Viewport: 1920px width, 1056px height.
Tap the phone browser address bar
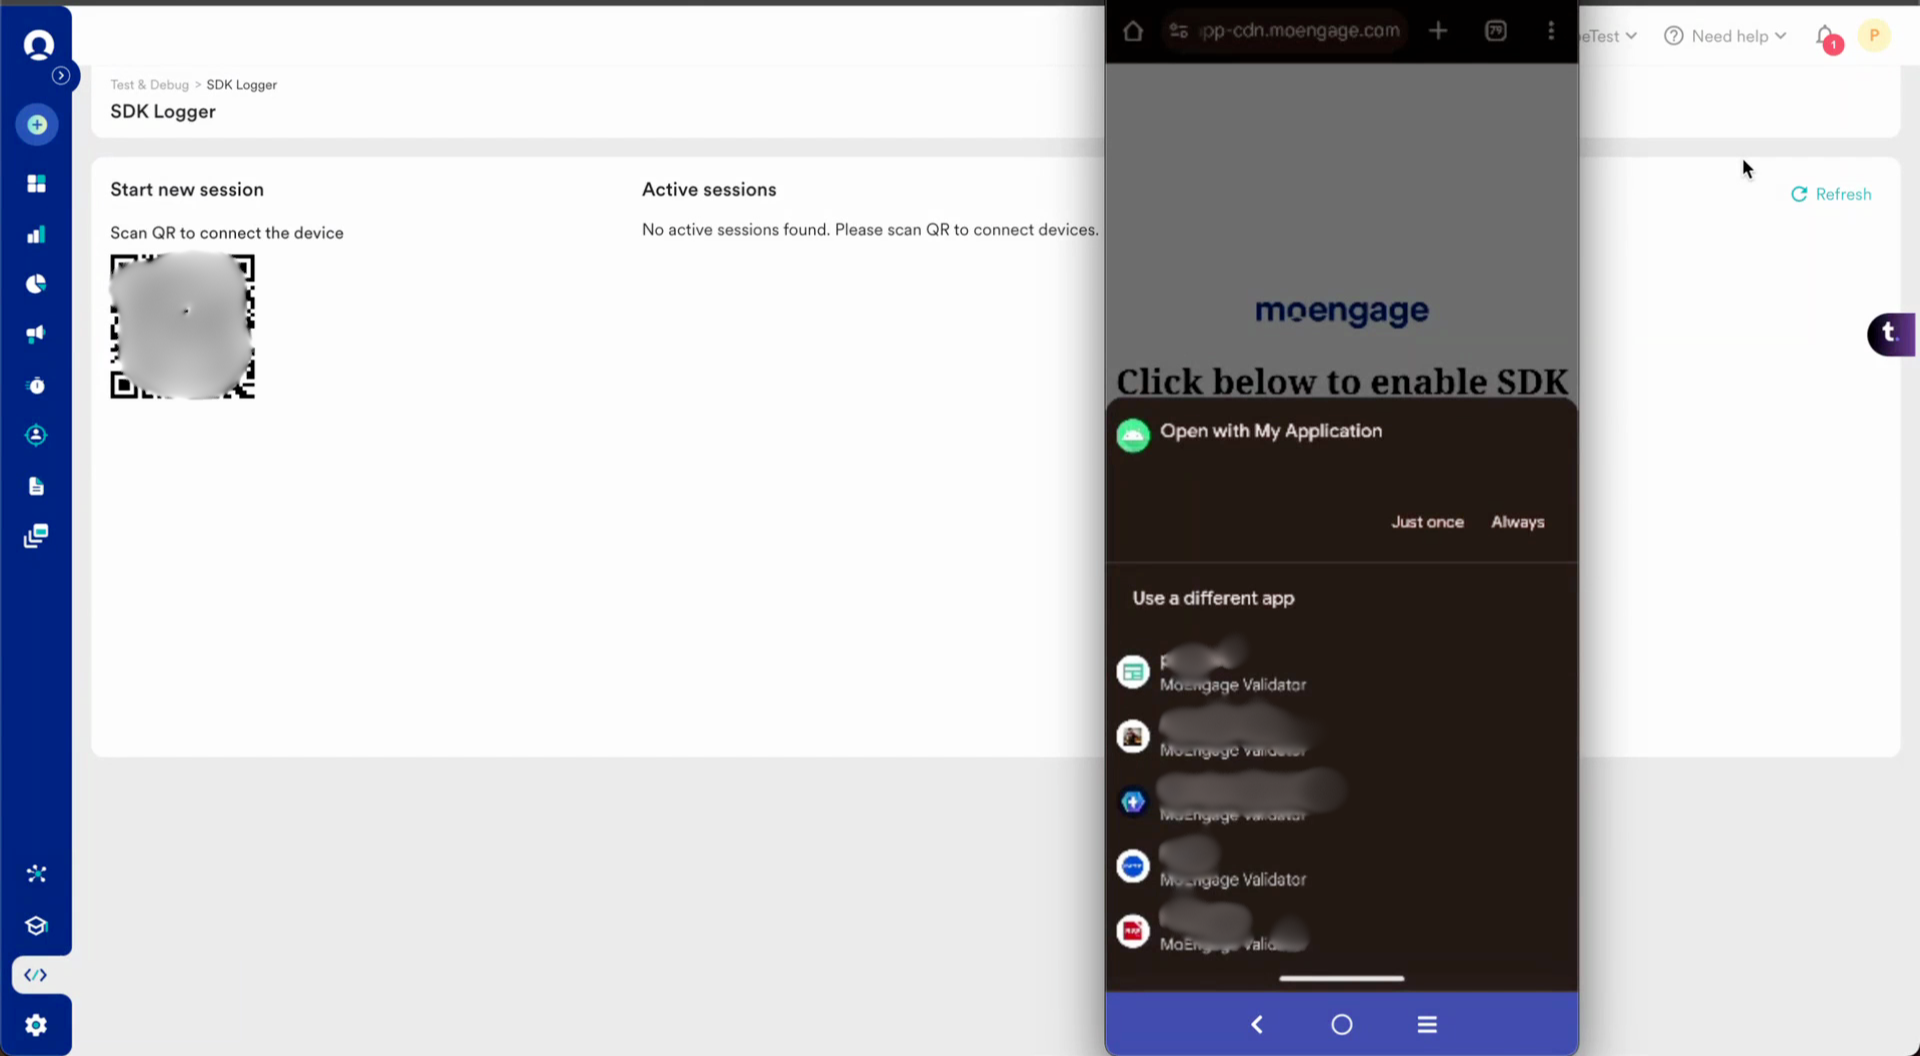point(1286,31)
